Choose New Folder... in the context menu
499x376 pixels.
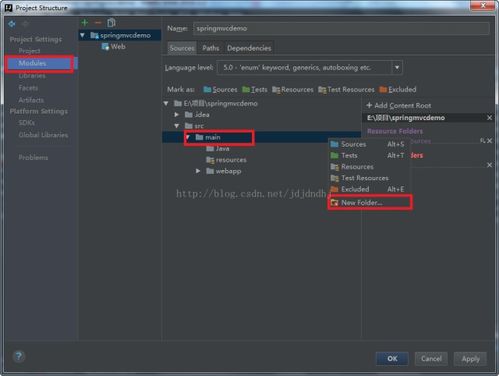pos(370,202)
